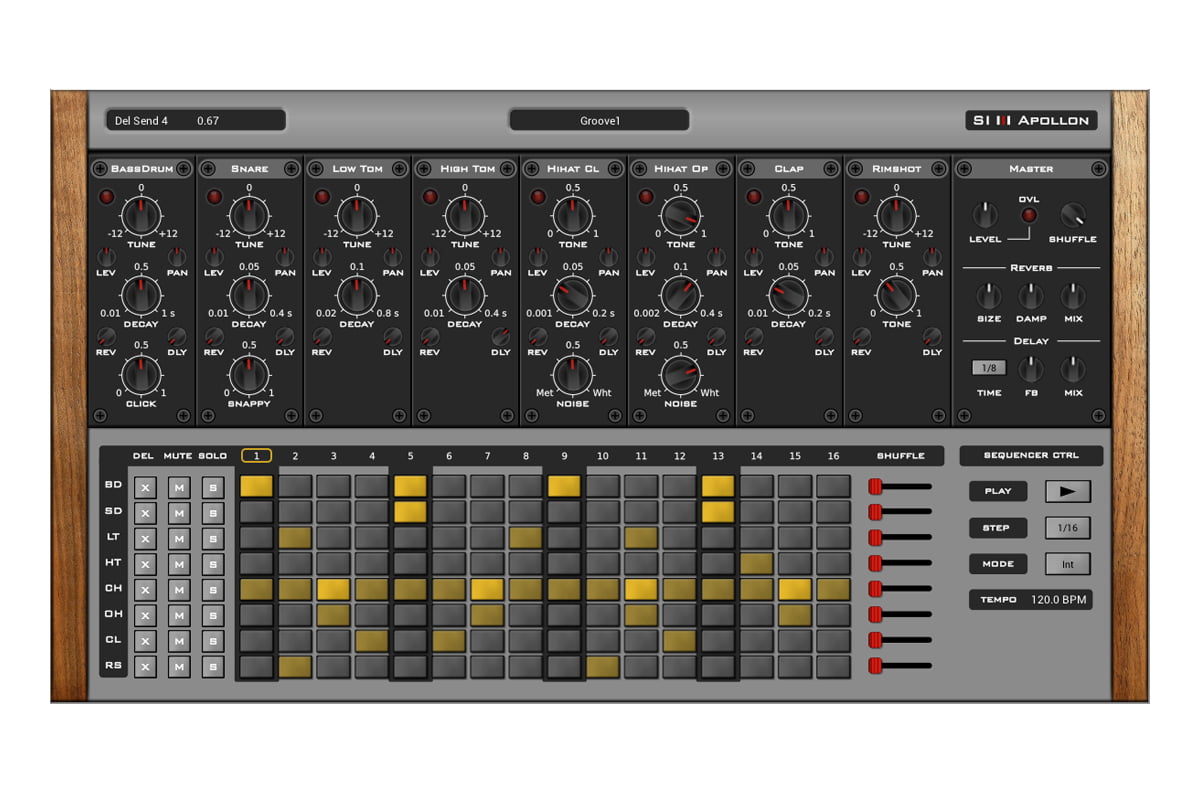Clear the BD track with DEL X
Screen dimensions: 1200x800
click(145, 487)
